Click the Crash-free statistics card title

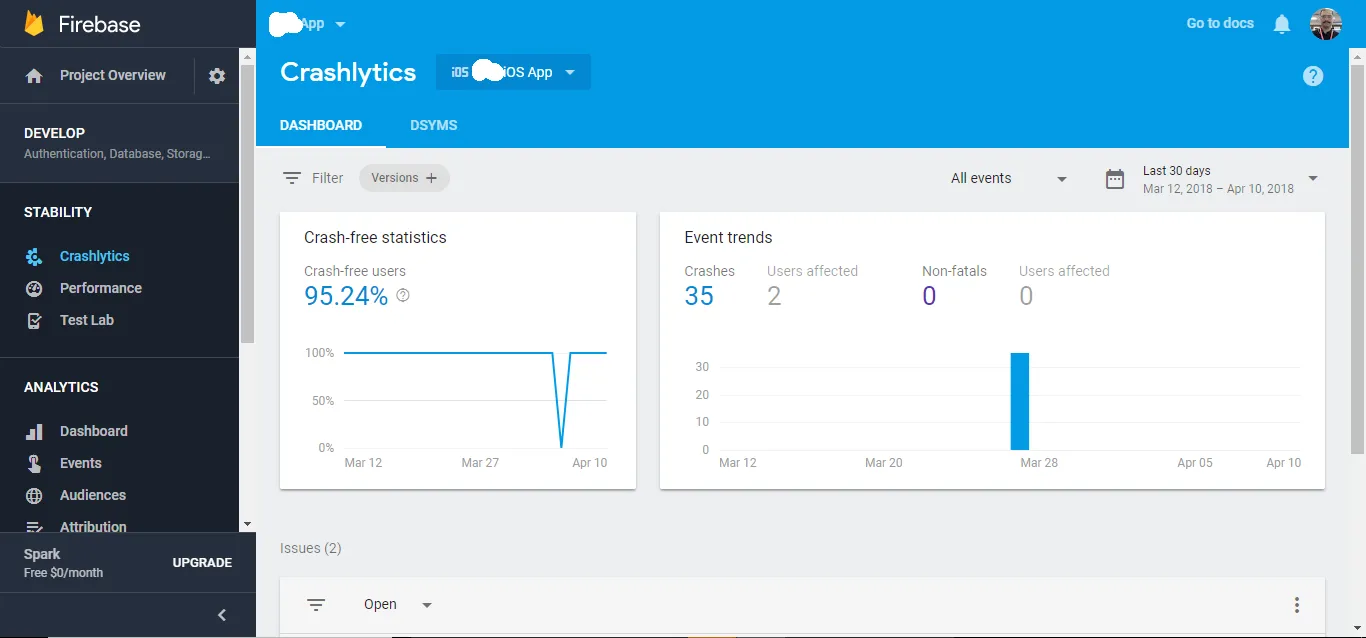pos(375,238)
